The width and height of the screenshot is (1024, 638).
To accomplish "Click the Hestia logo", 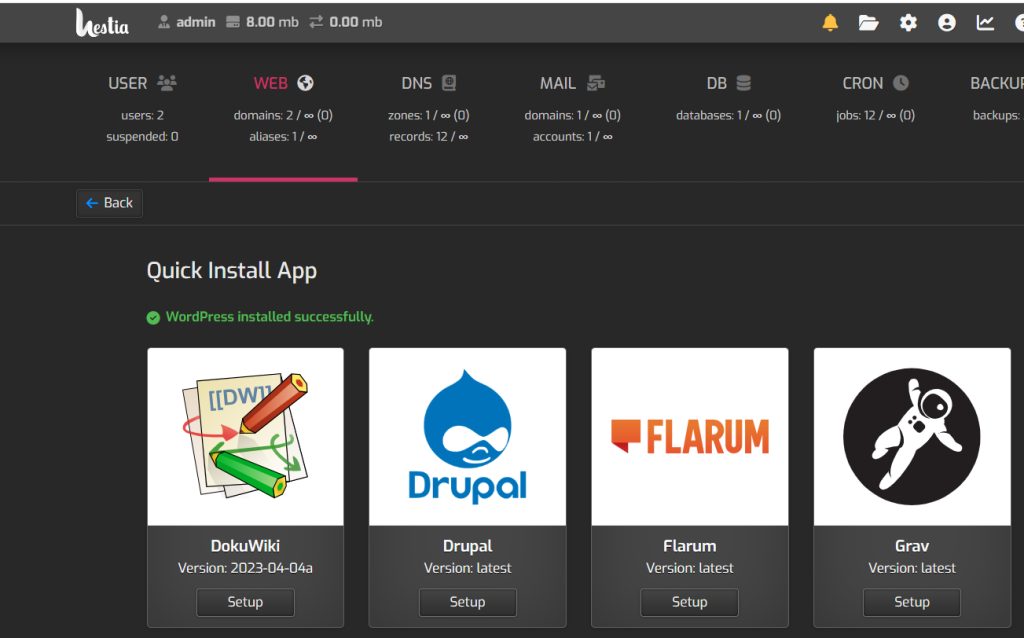I will pyautogui.click(x=102, y=22).
